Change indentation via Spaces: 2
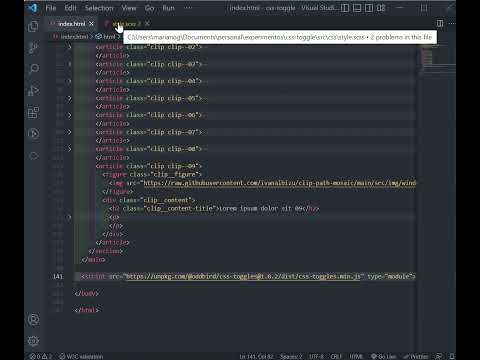The image size is (480, 360). click(291, 356)
